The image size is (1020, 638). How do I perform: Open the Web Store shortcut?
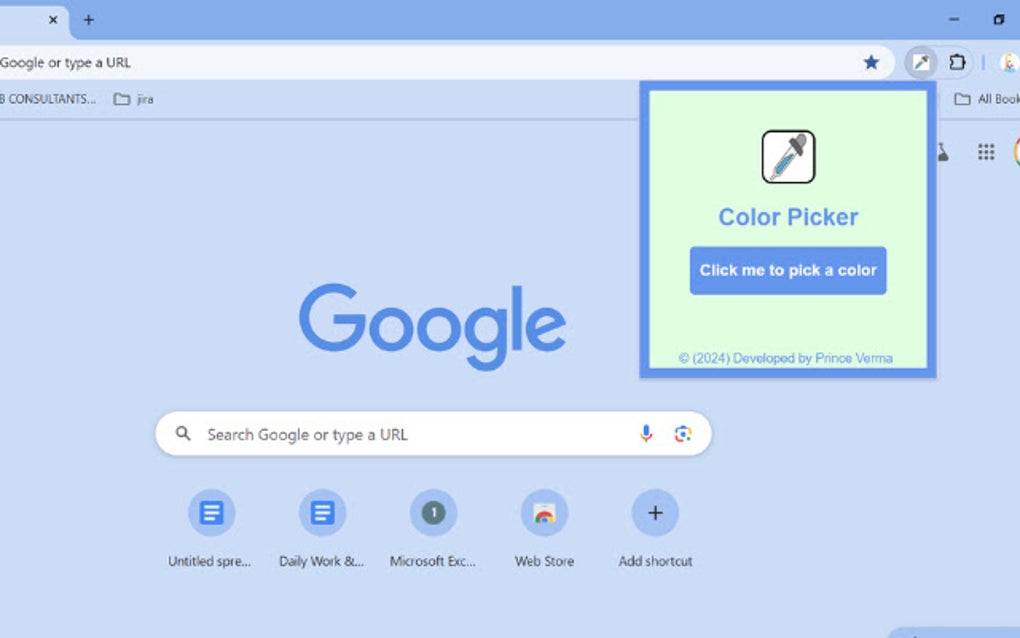pos(543,512)
